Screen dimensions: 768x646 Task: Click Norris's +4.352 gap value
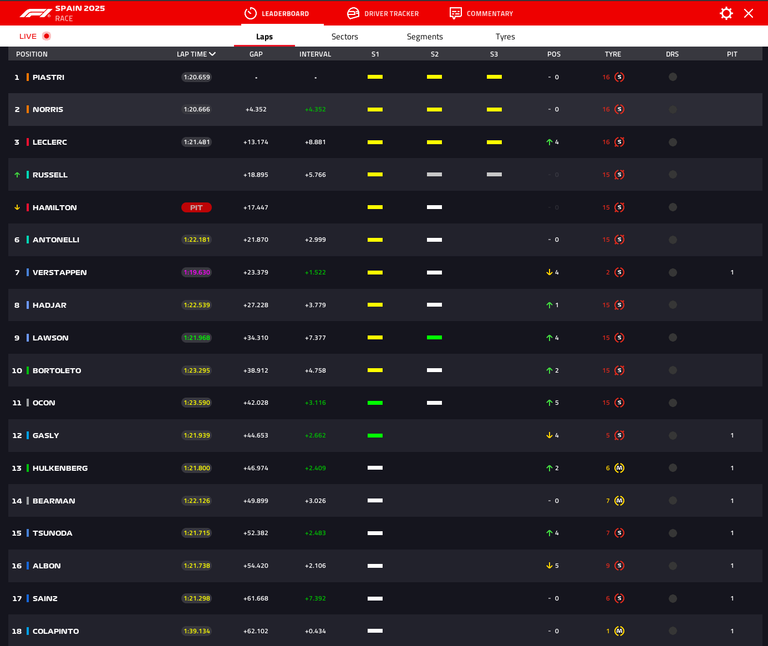[x=256, y=109]
